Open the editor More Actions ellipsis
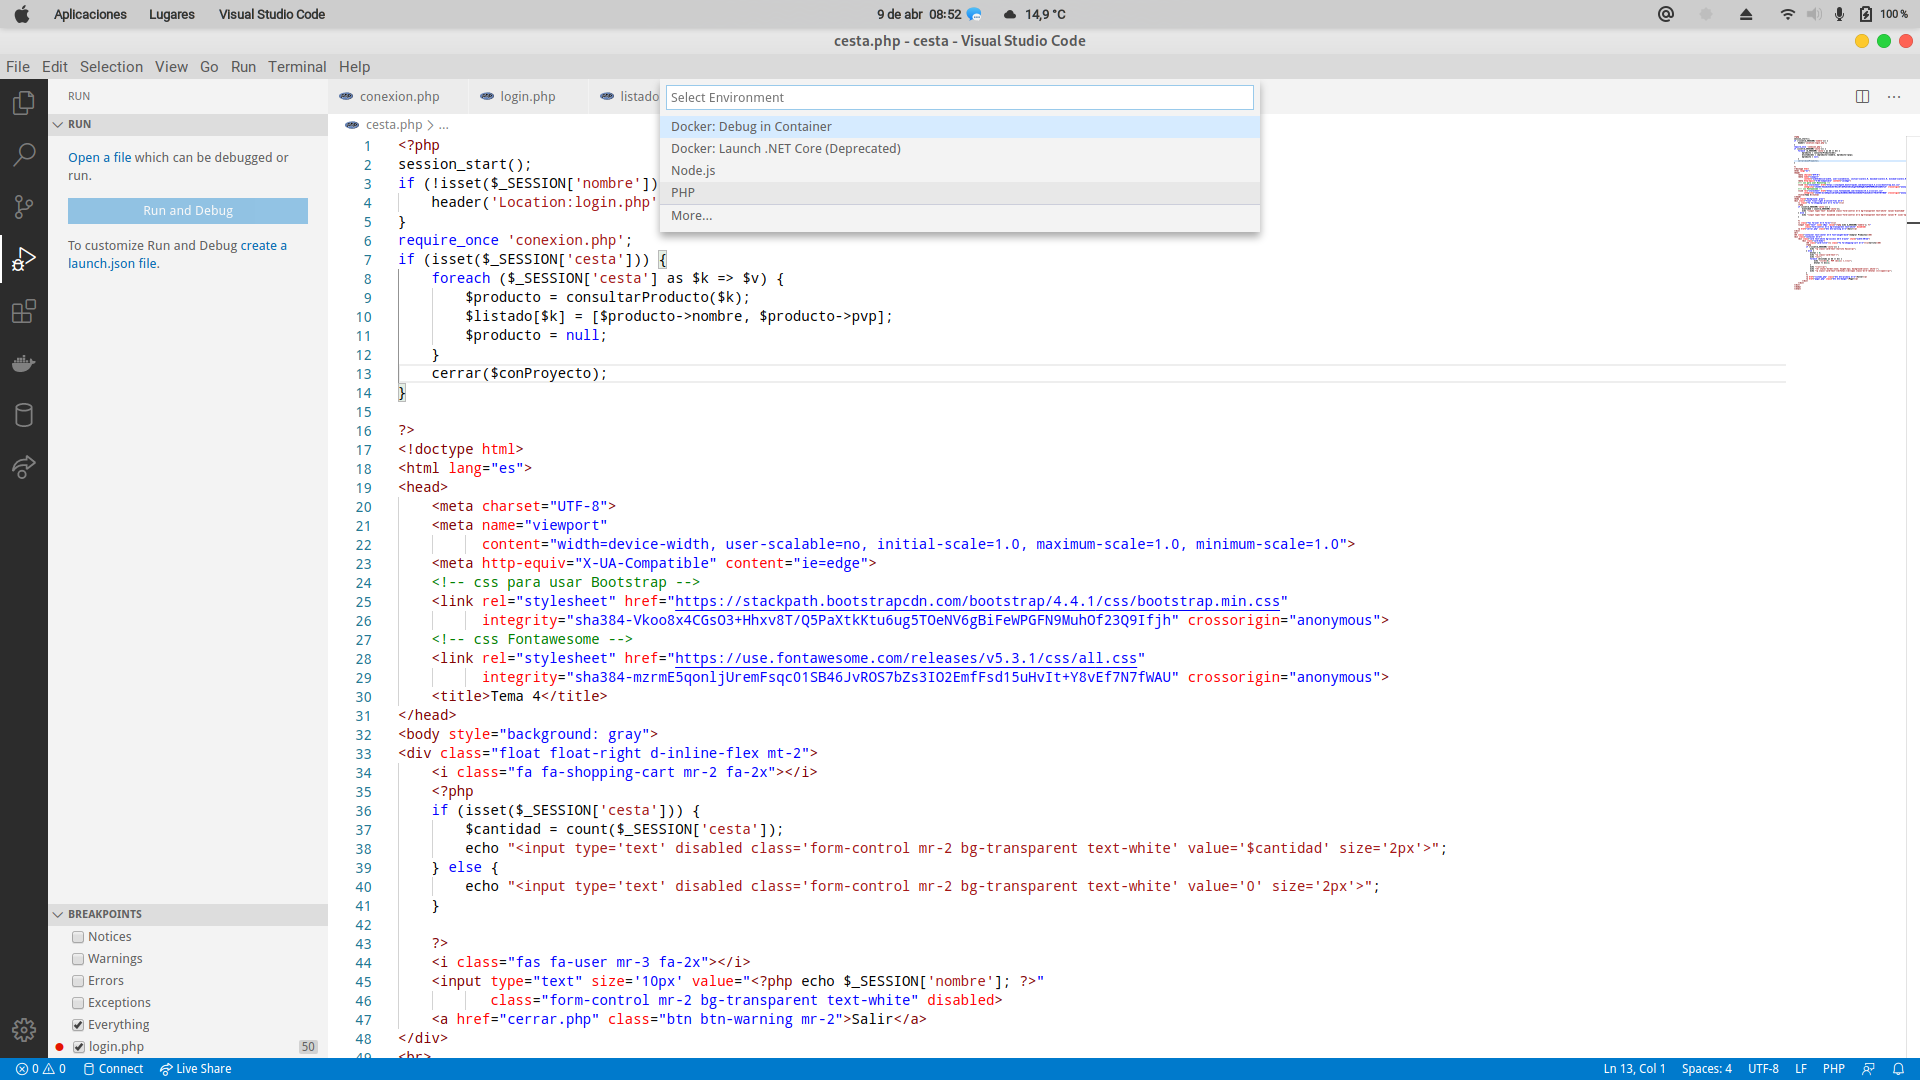 1894,97
